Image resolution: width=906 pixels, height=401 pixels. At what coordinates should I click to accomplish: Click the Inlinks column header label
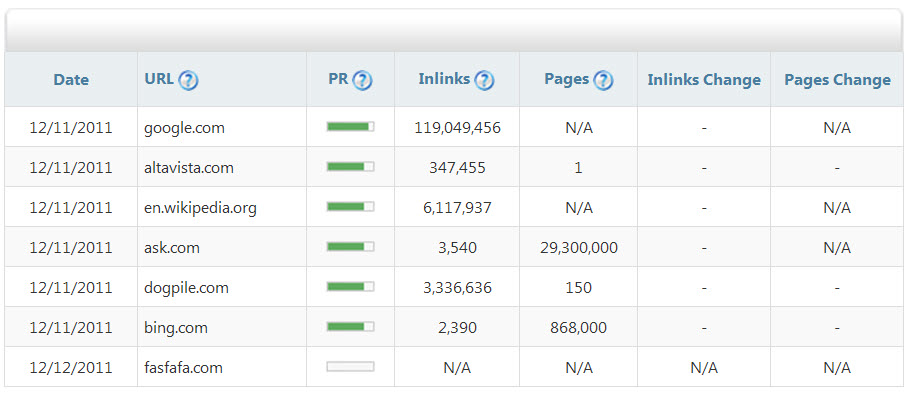click(x=444, y=79)
